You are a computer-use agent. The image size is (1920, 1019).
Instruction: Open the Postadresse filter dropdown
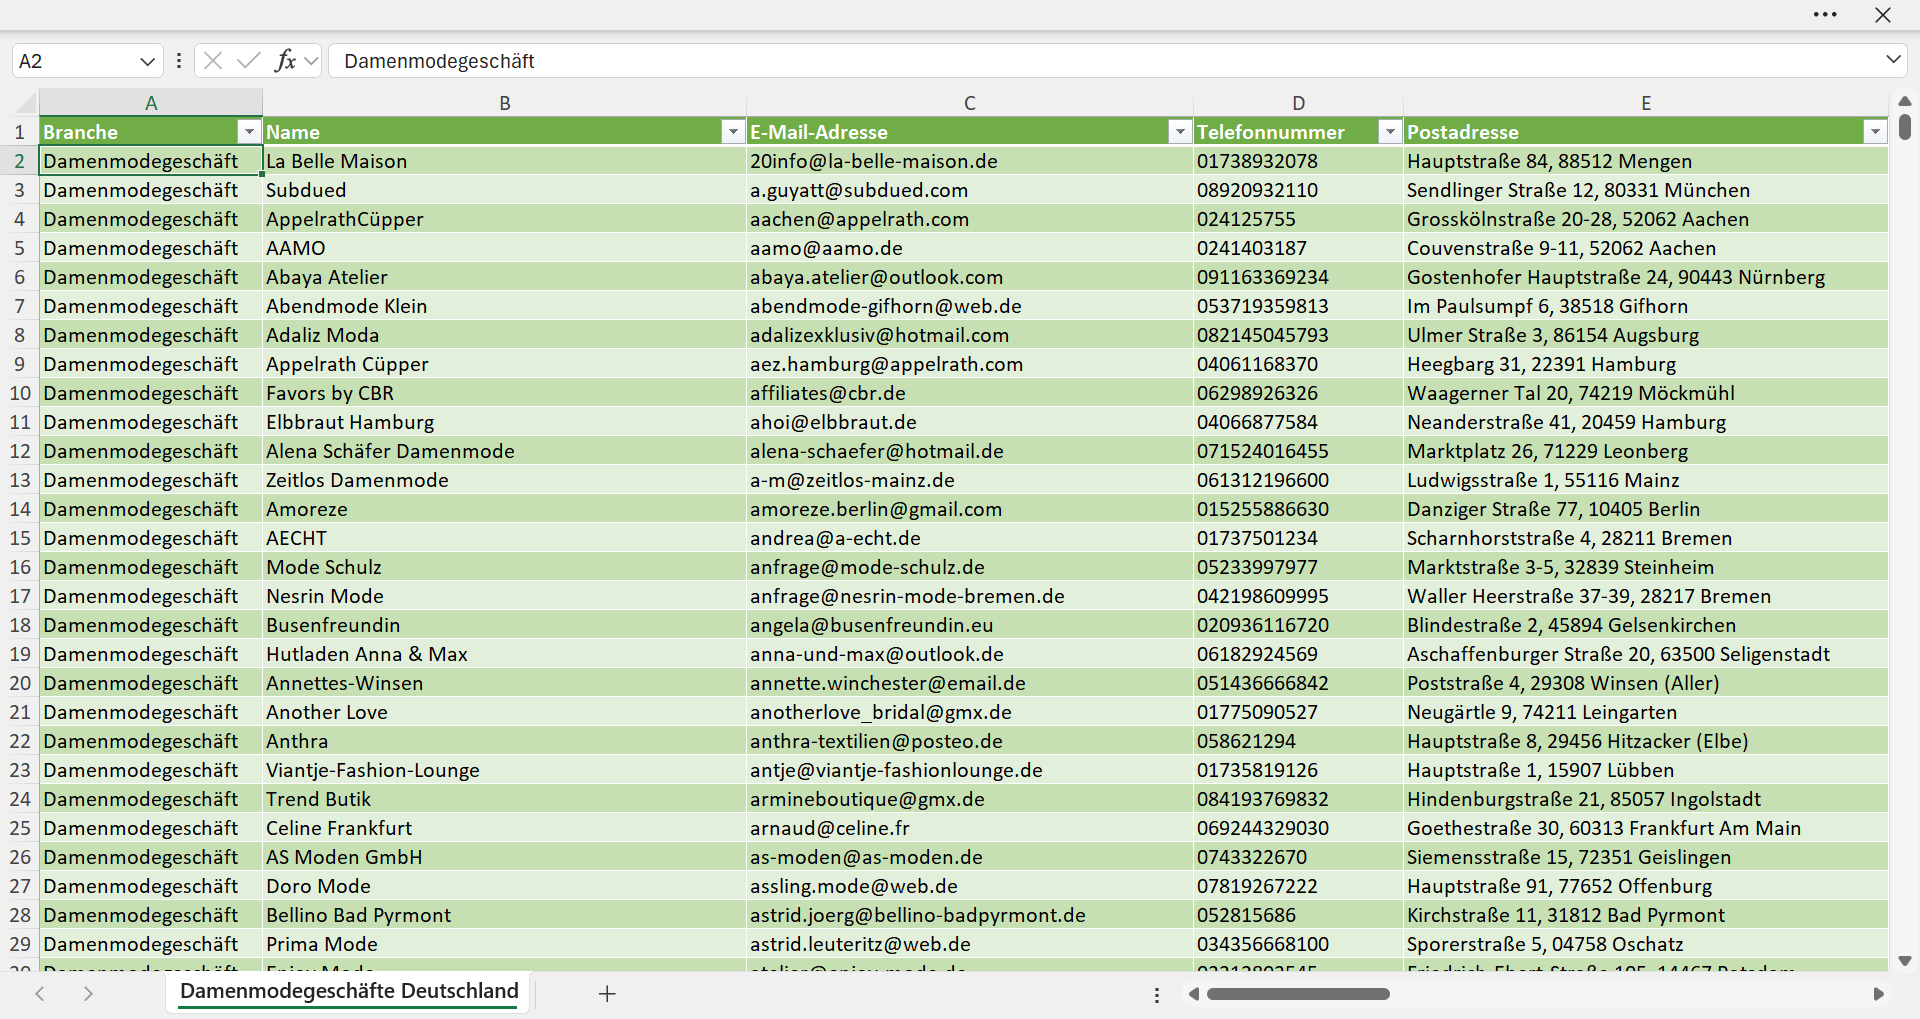click(1875, 132)
